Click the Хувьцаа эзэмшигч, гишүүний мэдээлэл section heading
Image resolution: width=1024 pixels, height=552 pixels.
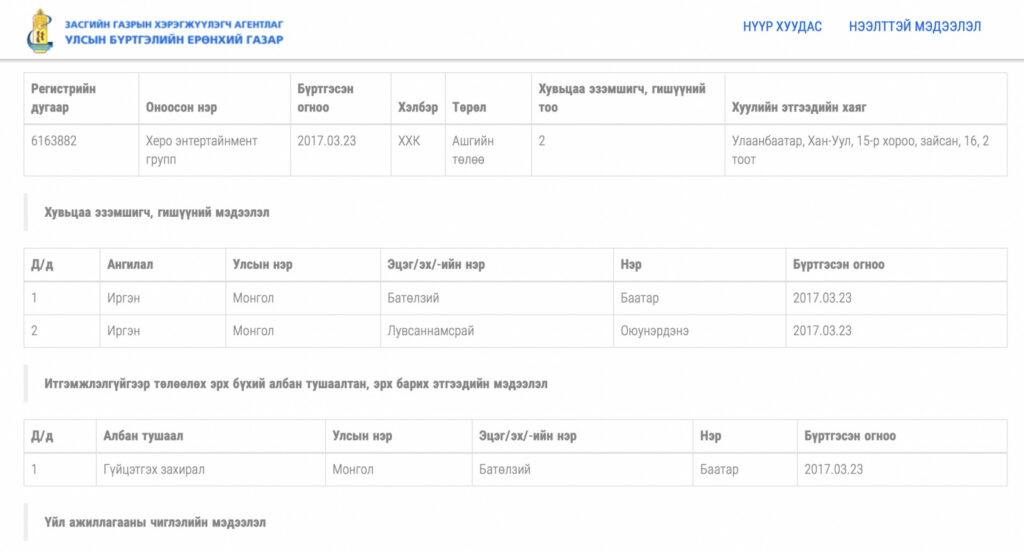coord(156,212)
